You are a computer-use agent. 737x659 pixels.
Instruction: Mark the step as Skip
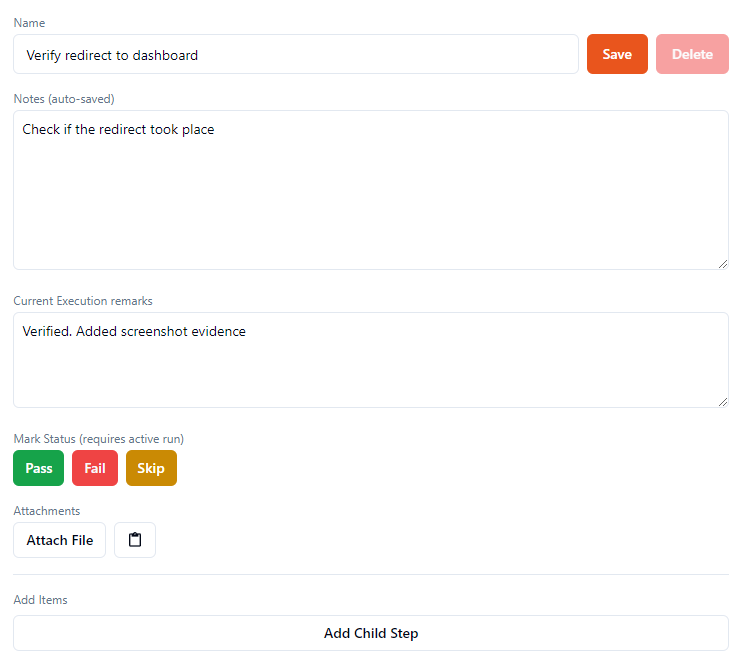pyautogui.click(x=151, y=468)
